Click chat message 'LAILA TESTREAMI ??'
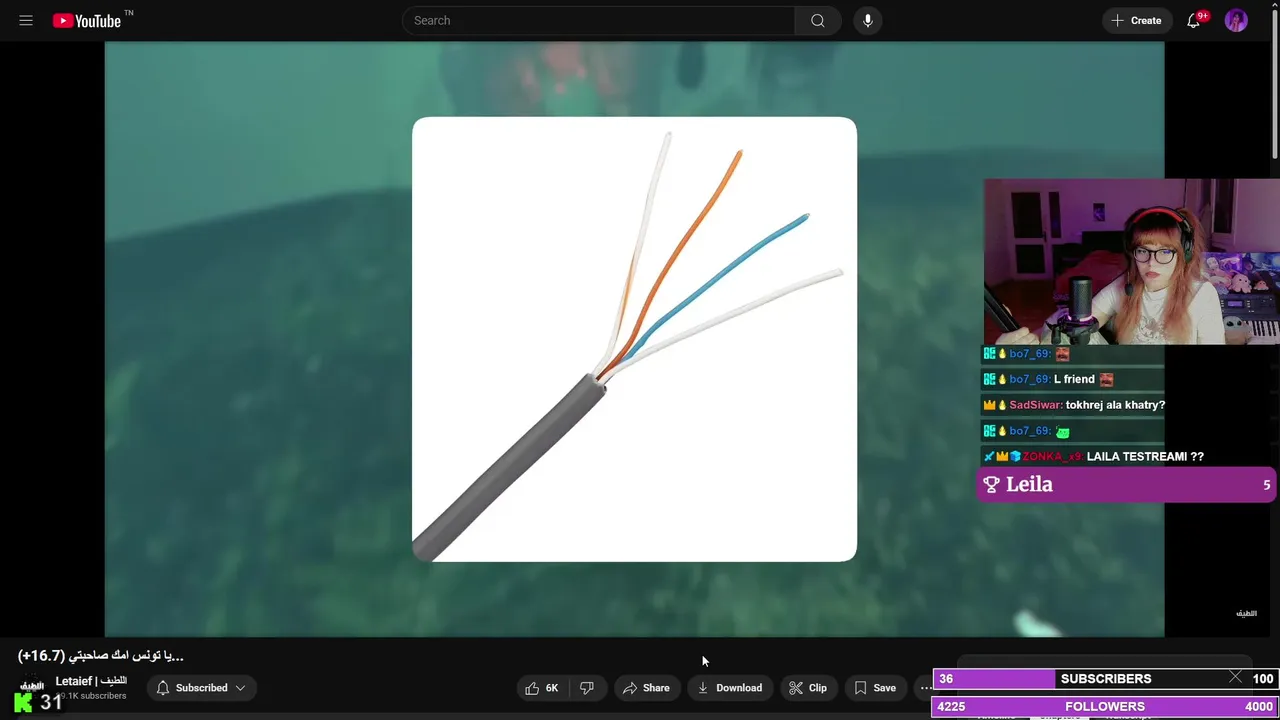This screenshot has width=1280, height=720. point(1145,457)
